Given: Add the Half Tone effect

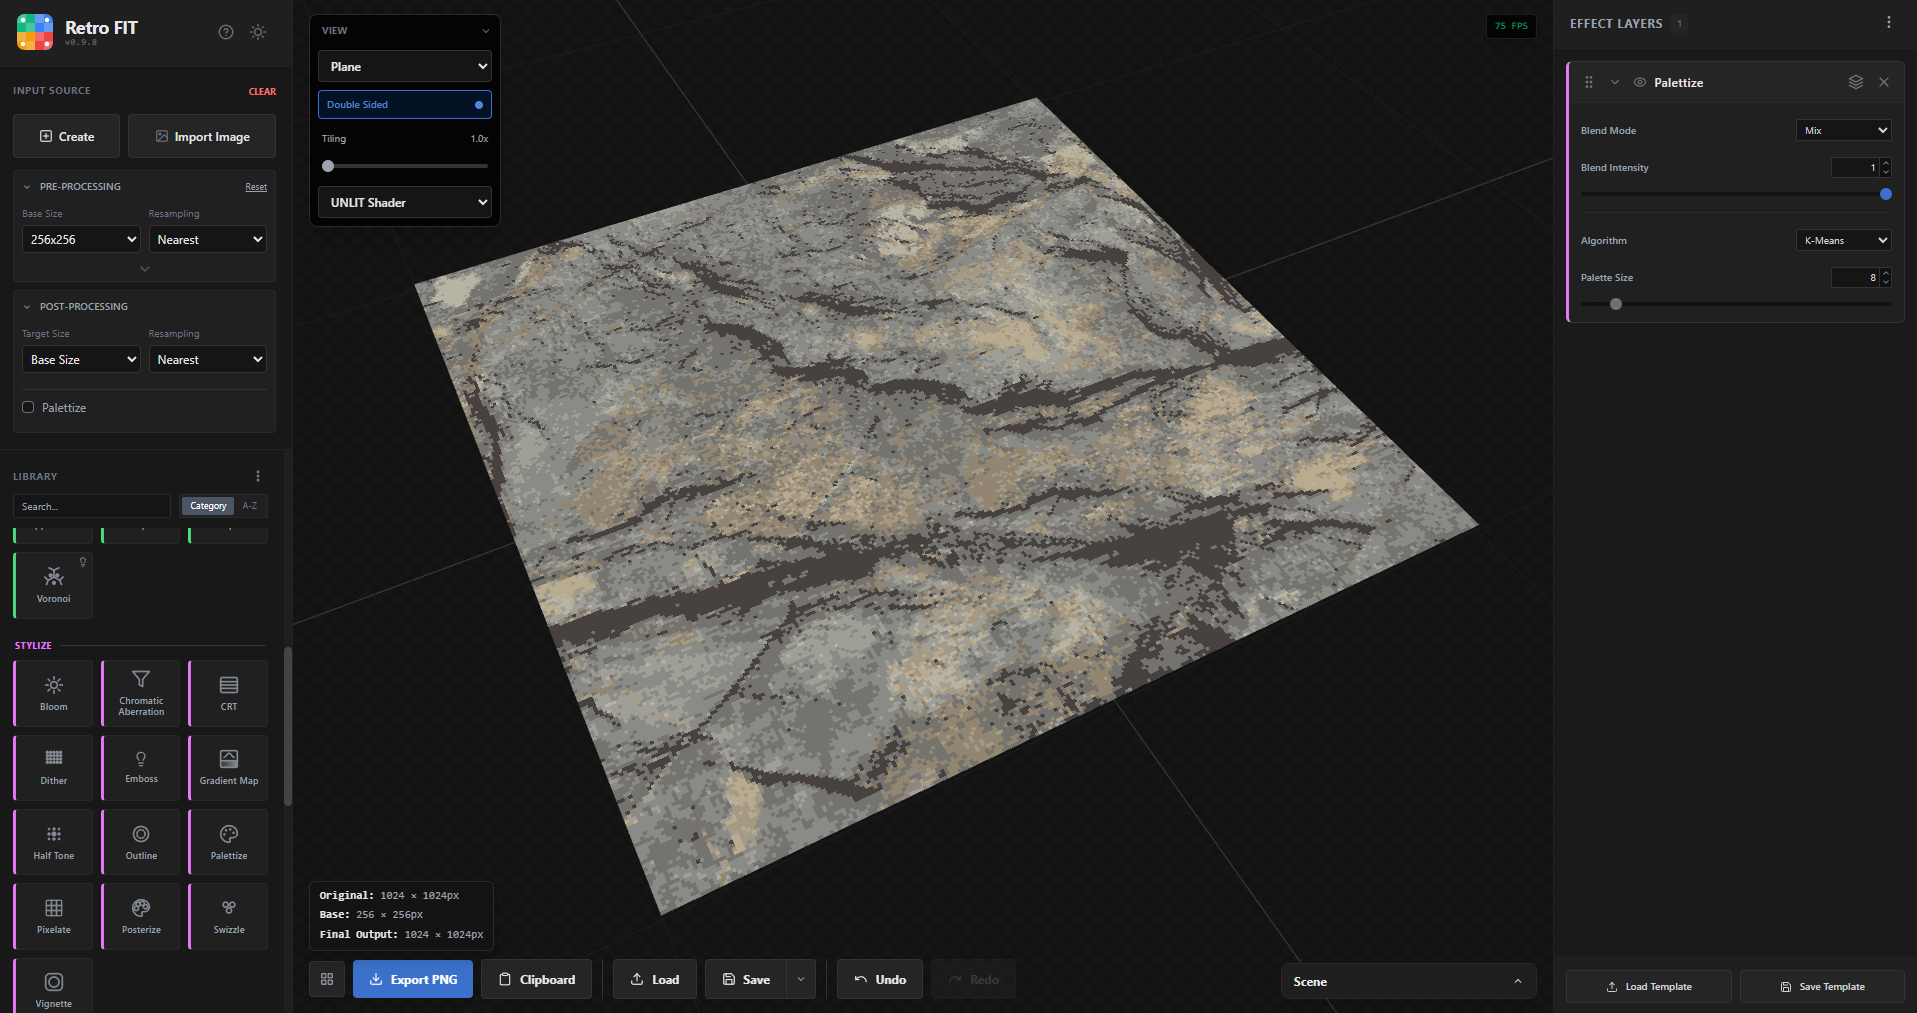Looking at the screenshot, I should coord(54,842).
